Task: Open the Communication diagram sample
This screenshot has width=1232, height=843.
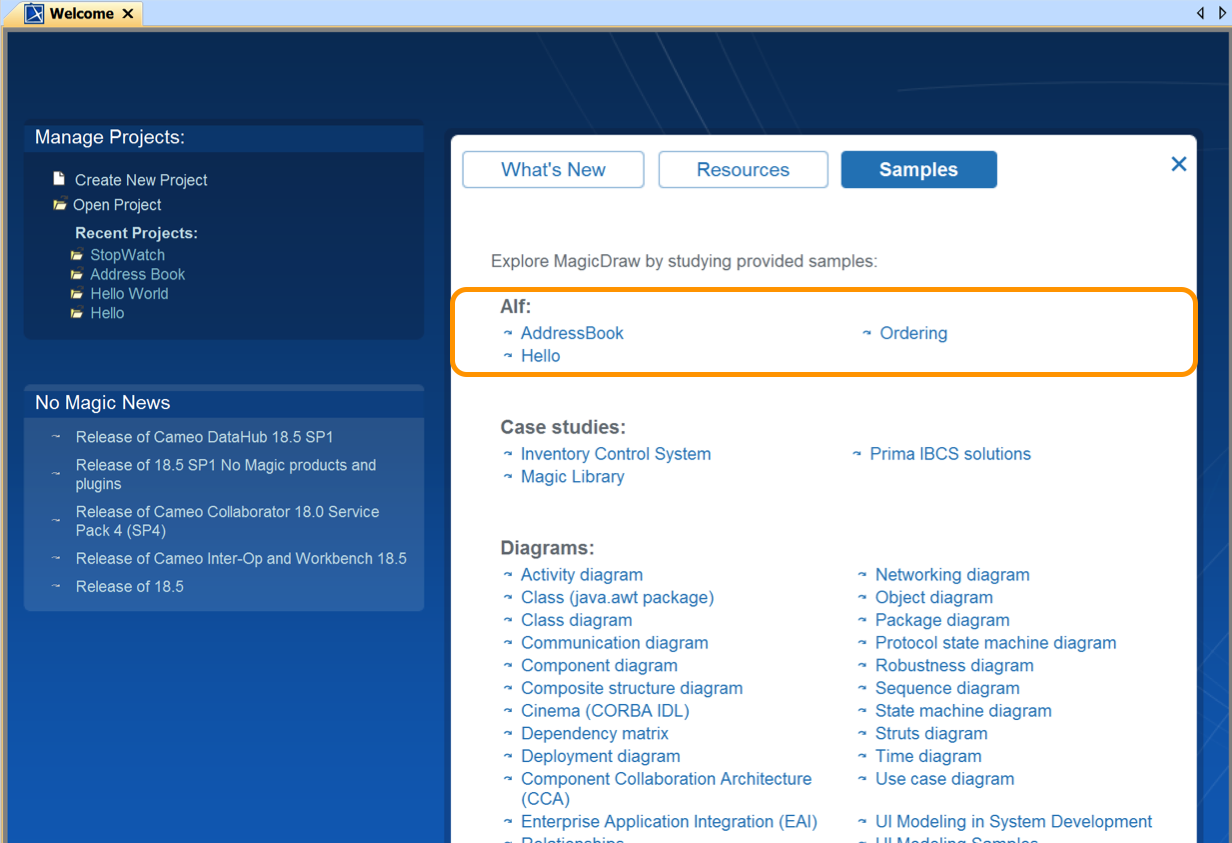Action: pos(614,643)
